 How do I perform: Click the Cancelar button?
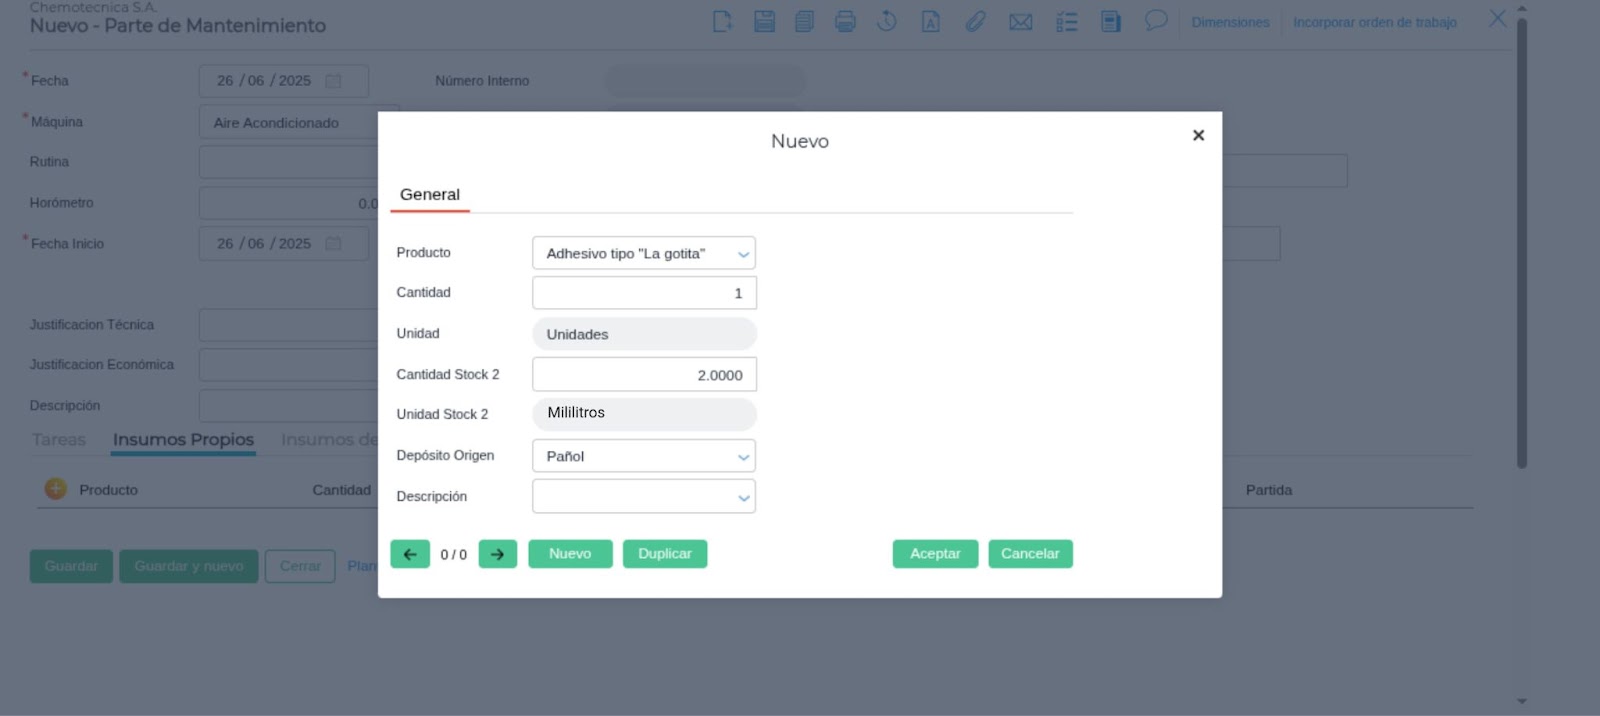point(1030,554)
